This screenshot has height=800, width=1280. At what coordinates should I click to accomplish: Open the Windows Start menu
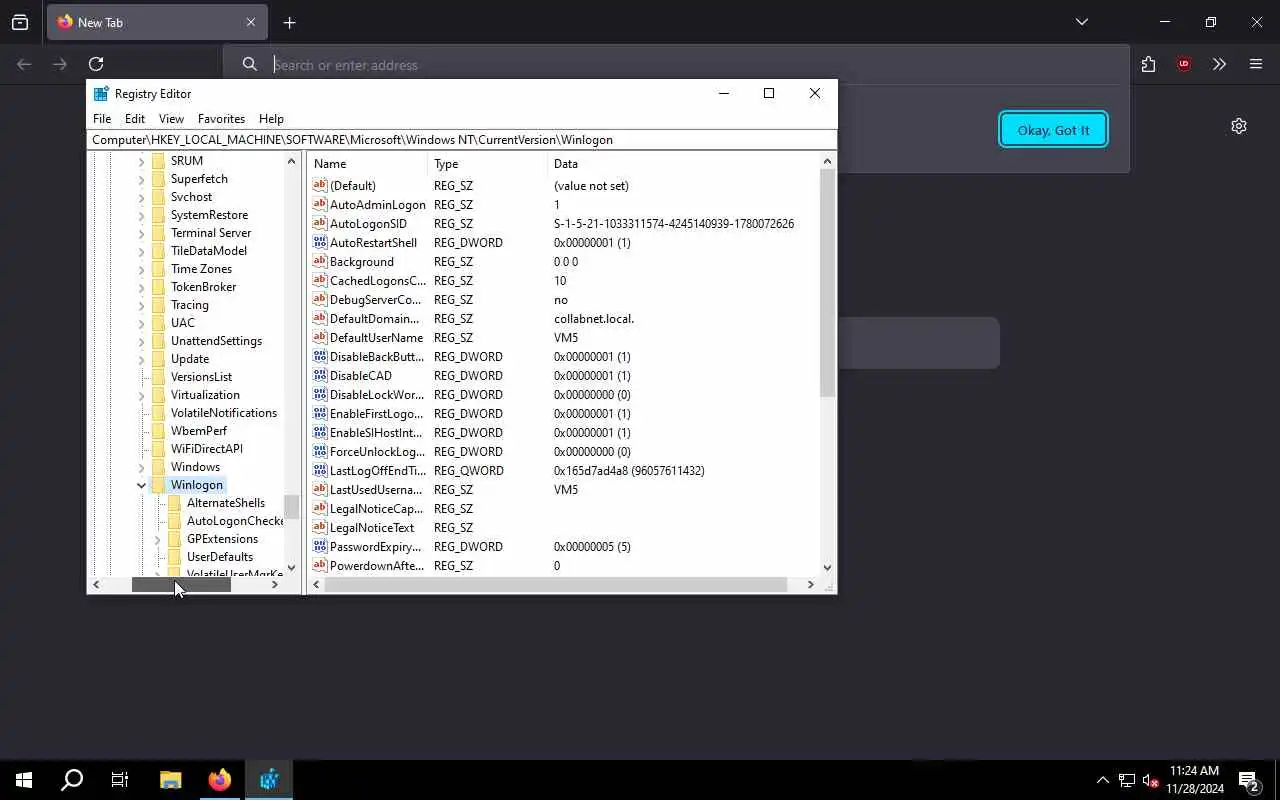[x=24, y=780]
